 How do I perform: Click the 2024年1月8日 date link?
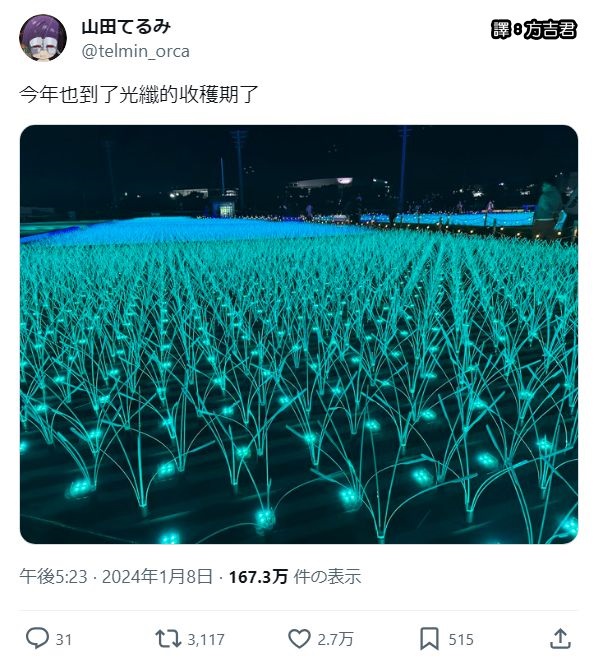(x=157, y=577)
